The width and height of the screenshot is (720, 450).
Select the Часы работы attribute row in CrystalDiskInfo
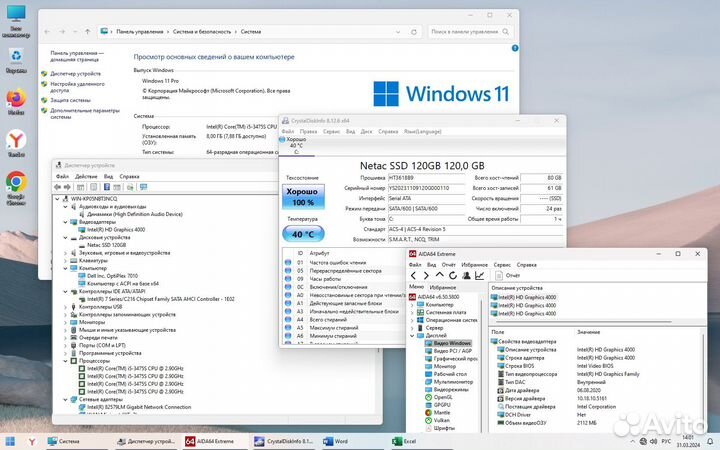tap(343, 279)
